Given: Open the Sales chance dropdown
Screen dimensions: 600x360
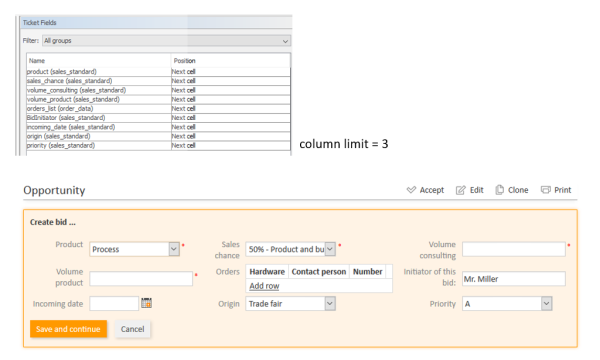Looking at the screenshot, I should tap(330, 249).
